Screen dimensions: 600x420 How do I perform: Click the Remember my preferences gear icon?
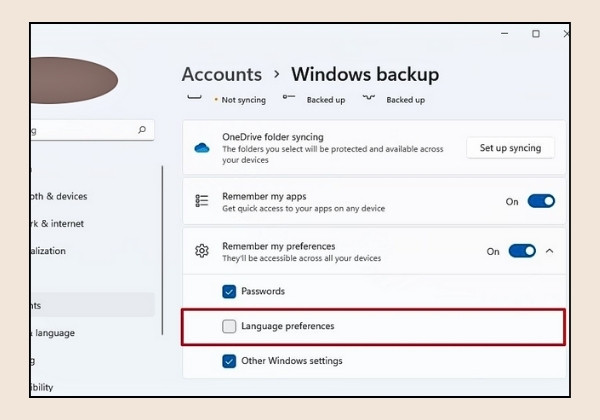[202, 251]
